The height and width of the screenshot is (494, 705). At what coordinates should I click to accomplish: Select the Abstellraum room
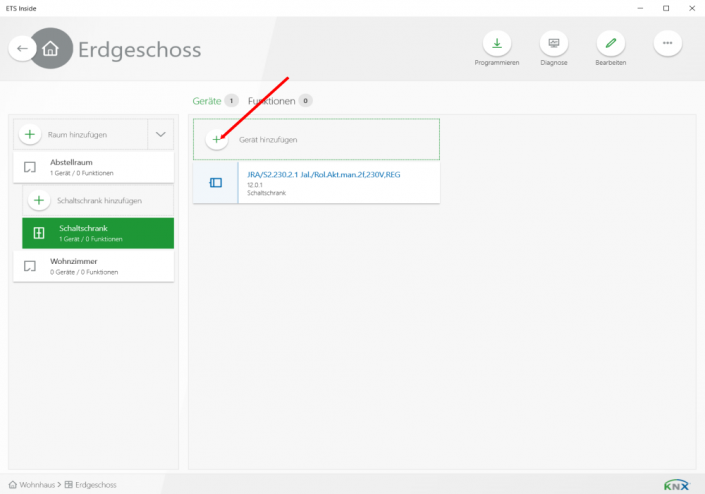point(94,167)
